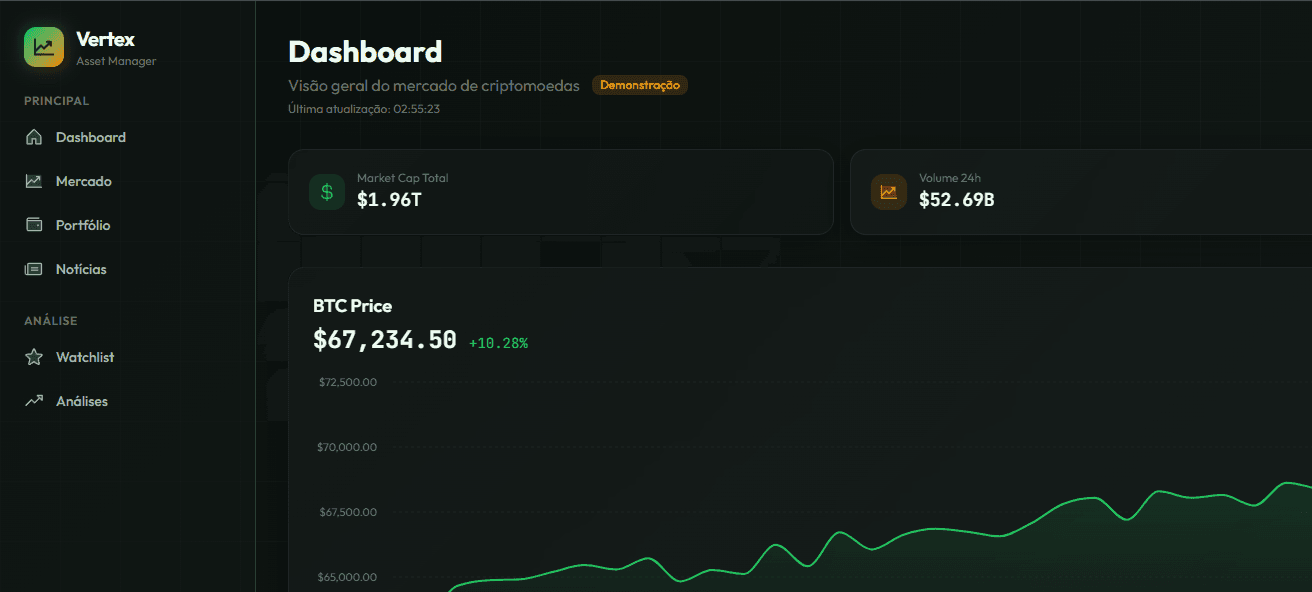Image resolution: width=1312 pixels, height=592 pixels.
Task: Click the green dollar icon on Market Cap card
Action: 326,191
